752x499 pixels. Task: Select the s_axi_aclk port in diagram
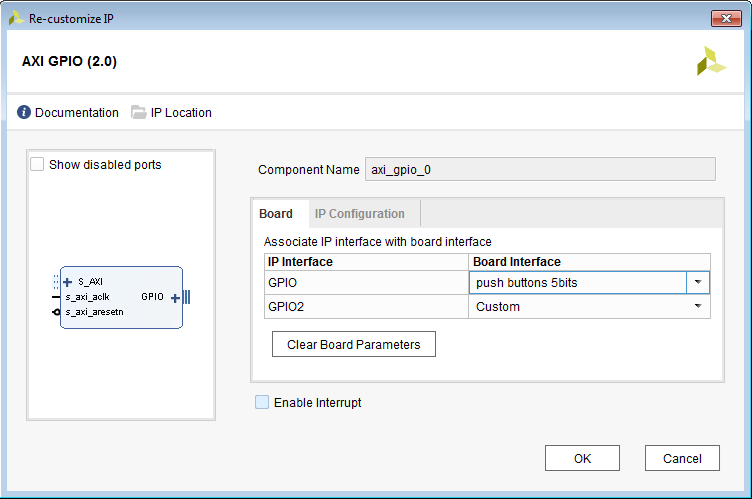click(x=94, y=297)
